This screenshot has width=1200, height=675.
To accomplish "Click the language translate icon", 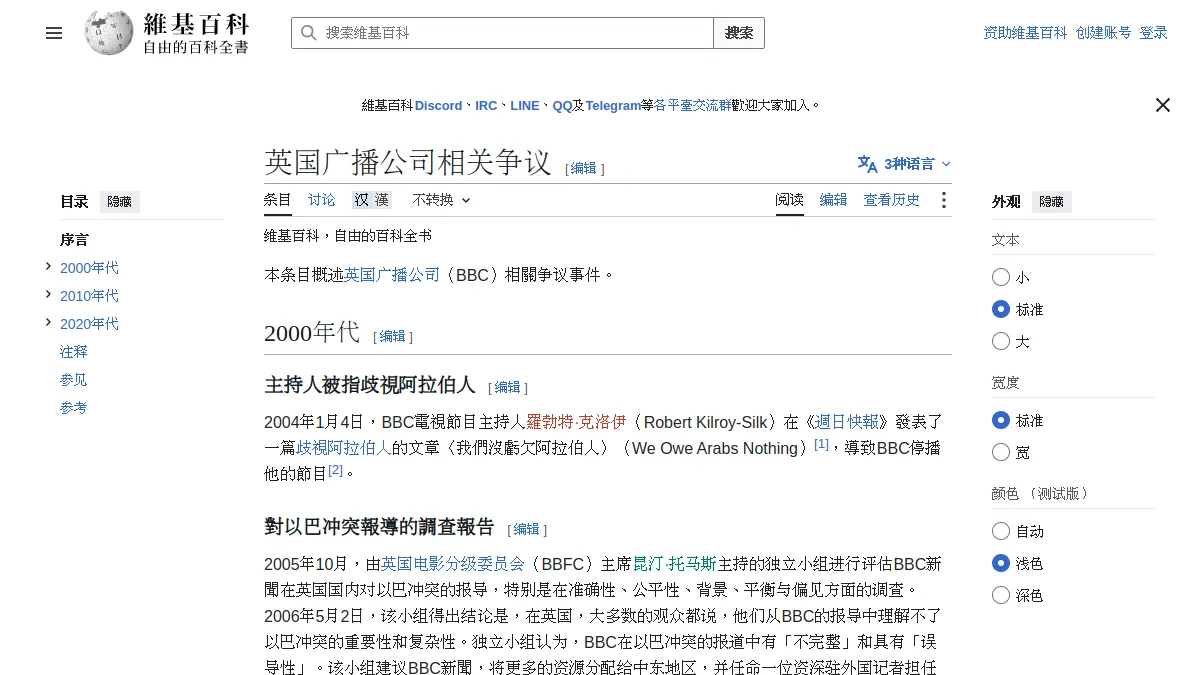I will pos(867,164).
